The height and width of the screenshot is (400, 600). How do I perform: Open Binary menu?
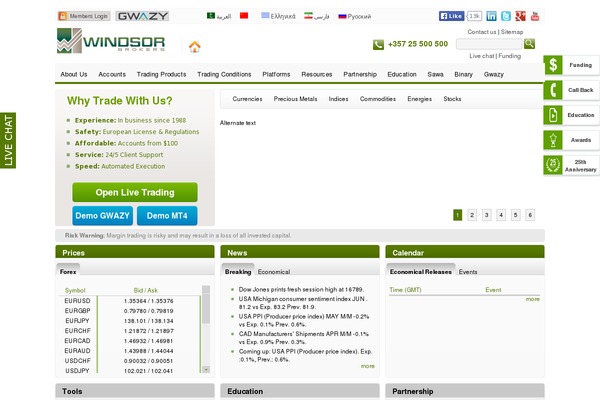(x=463, y=74)
